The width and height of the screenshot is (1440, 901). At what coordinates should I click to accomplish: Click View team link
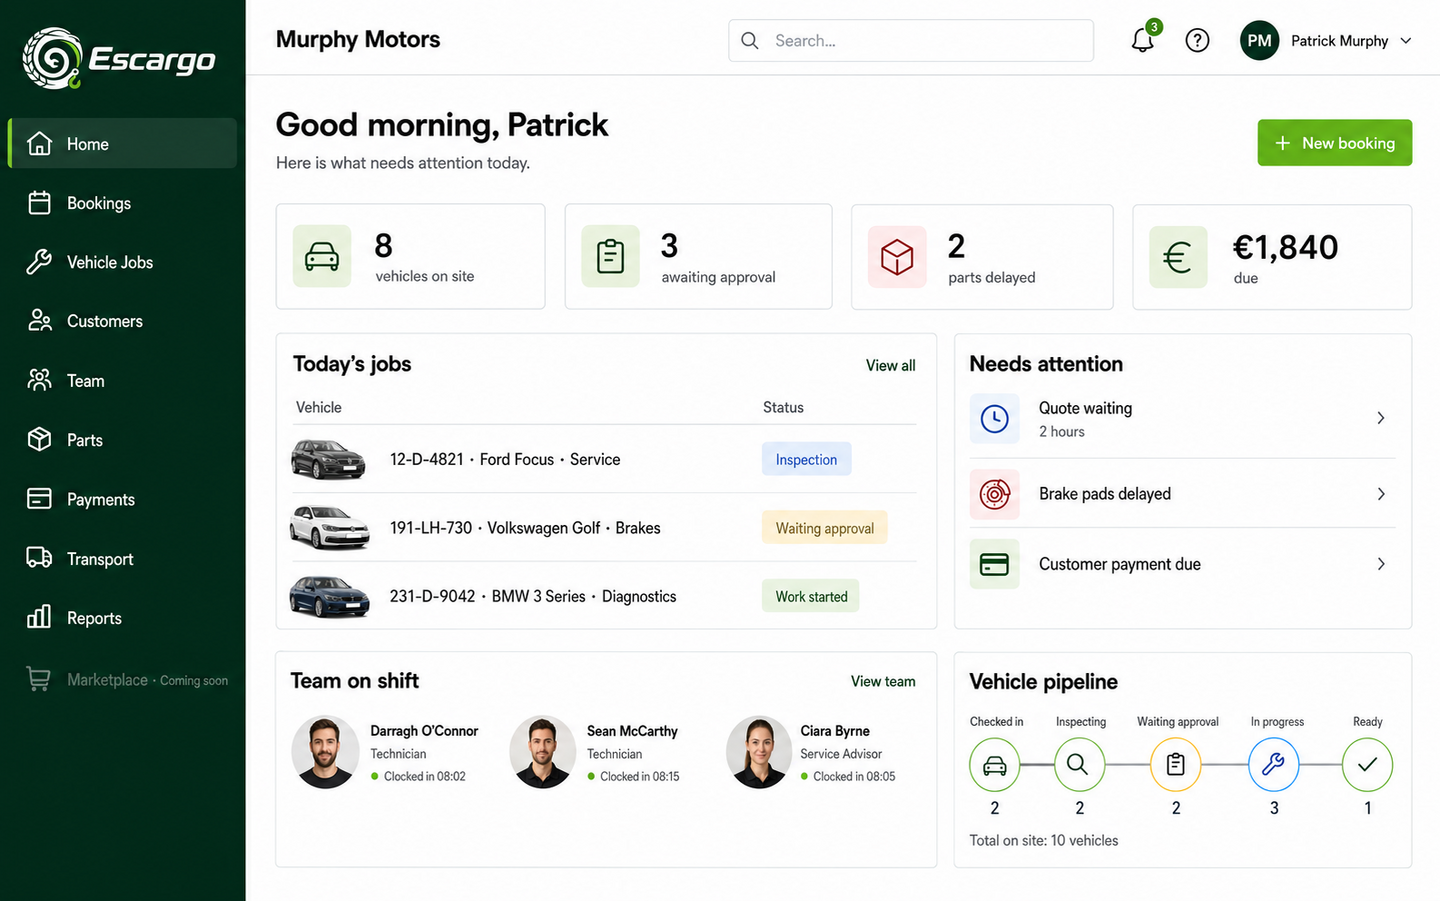click(x=883, y=681)
